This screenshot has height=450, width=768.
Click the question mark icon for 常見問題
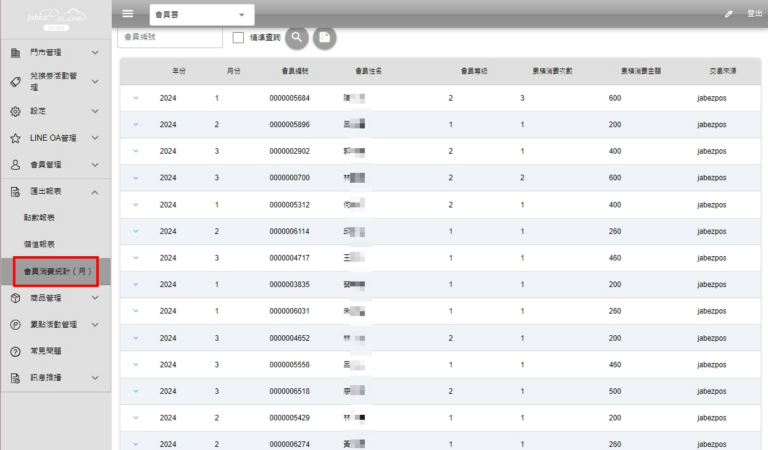coord(15,352)
